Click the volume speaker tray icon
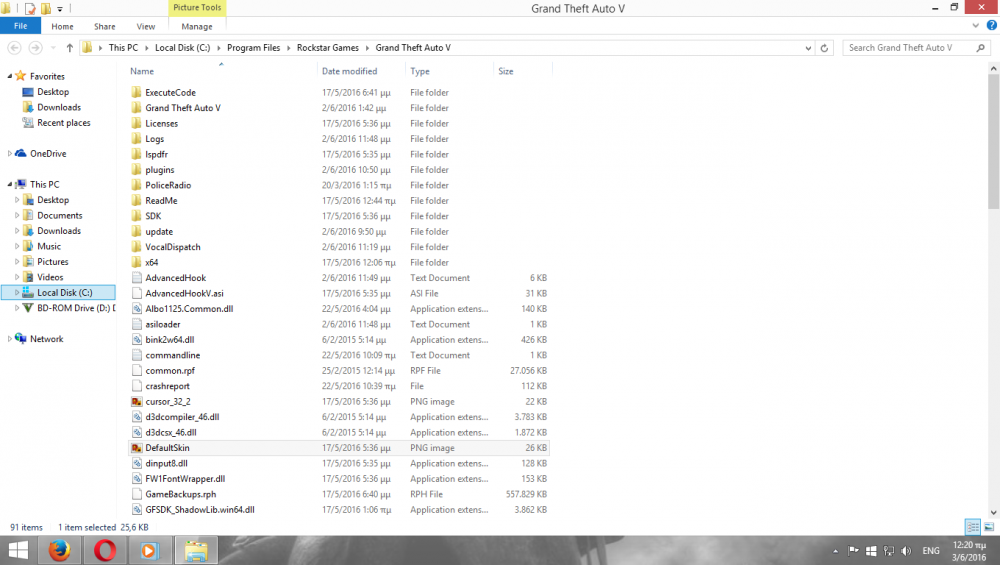The image size is (1000, 565). click(906, 550)
